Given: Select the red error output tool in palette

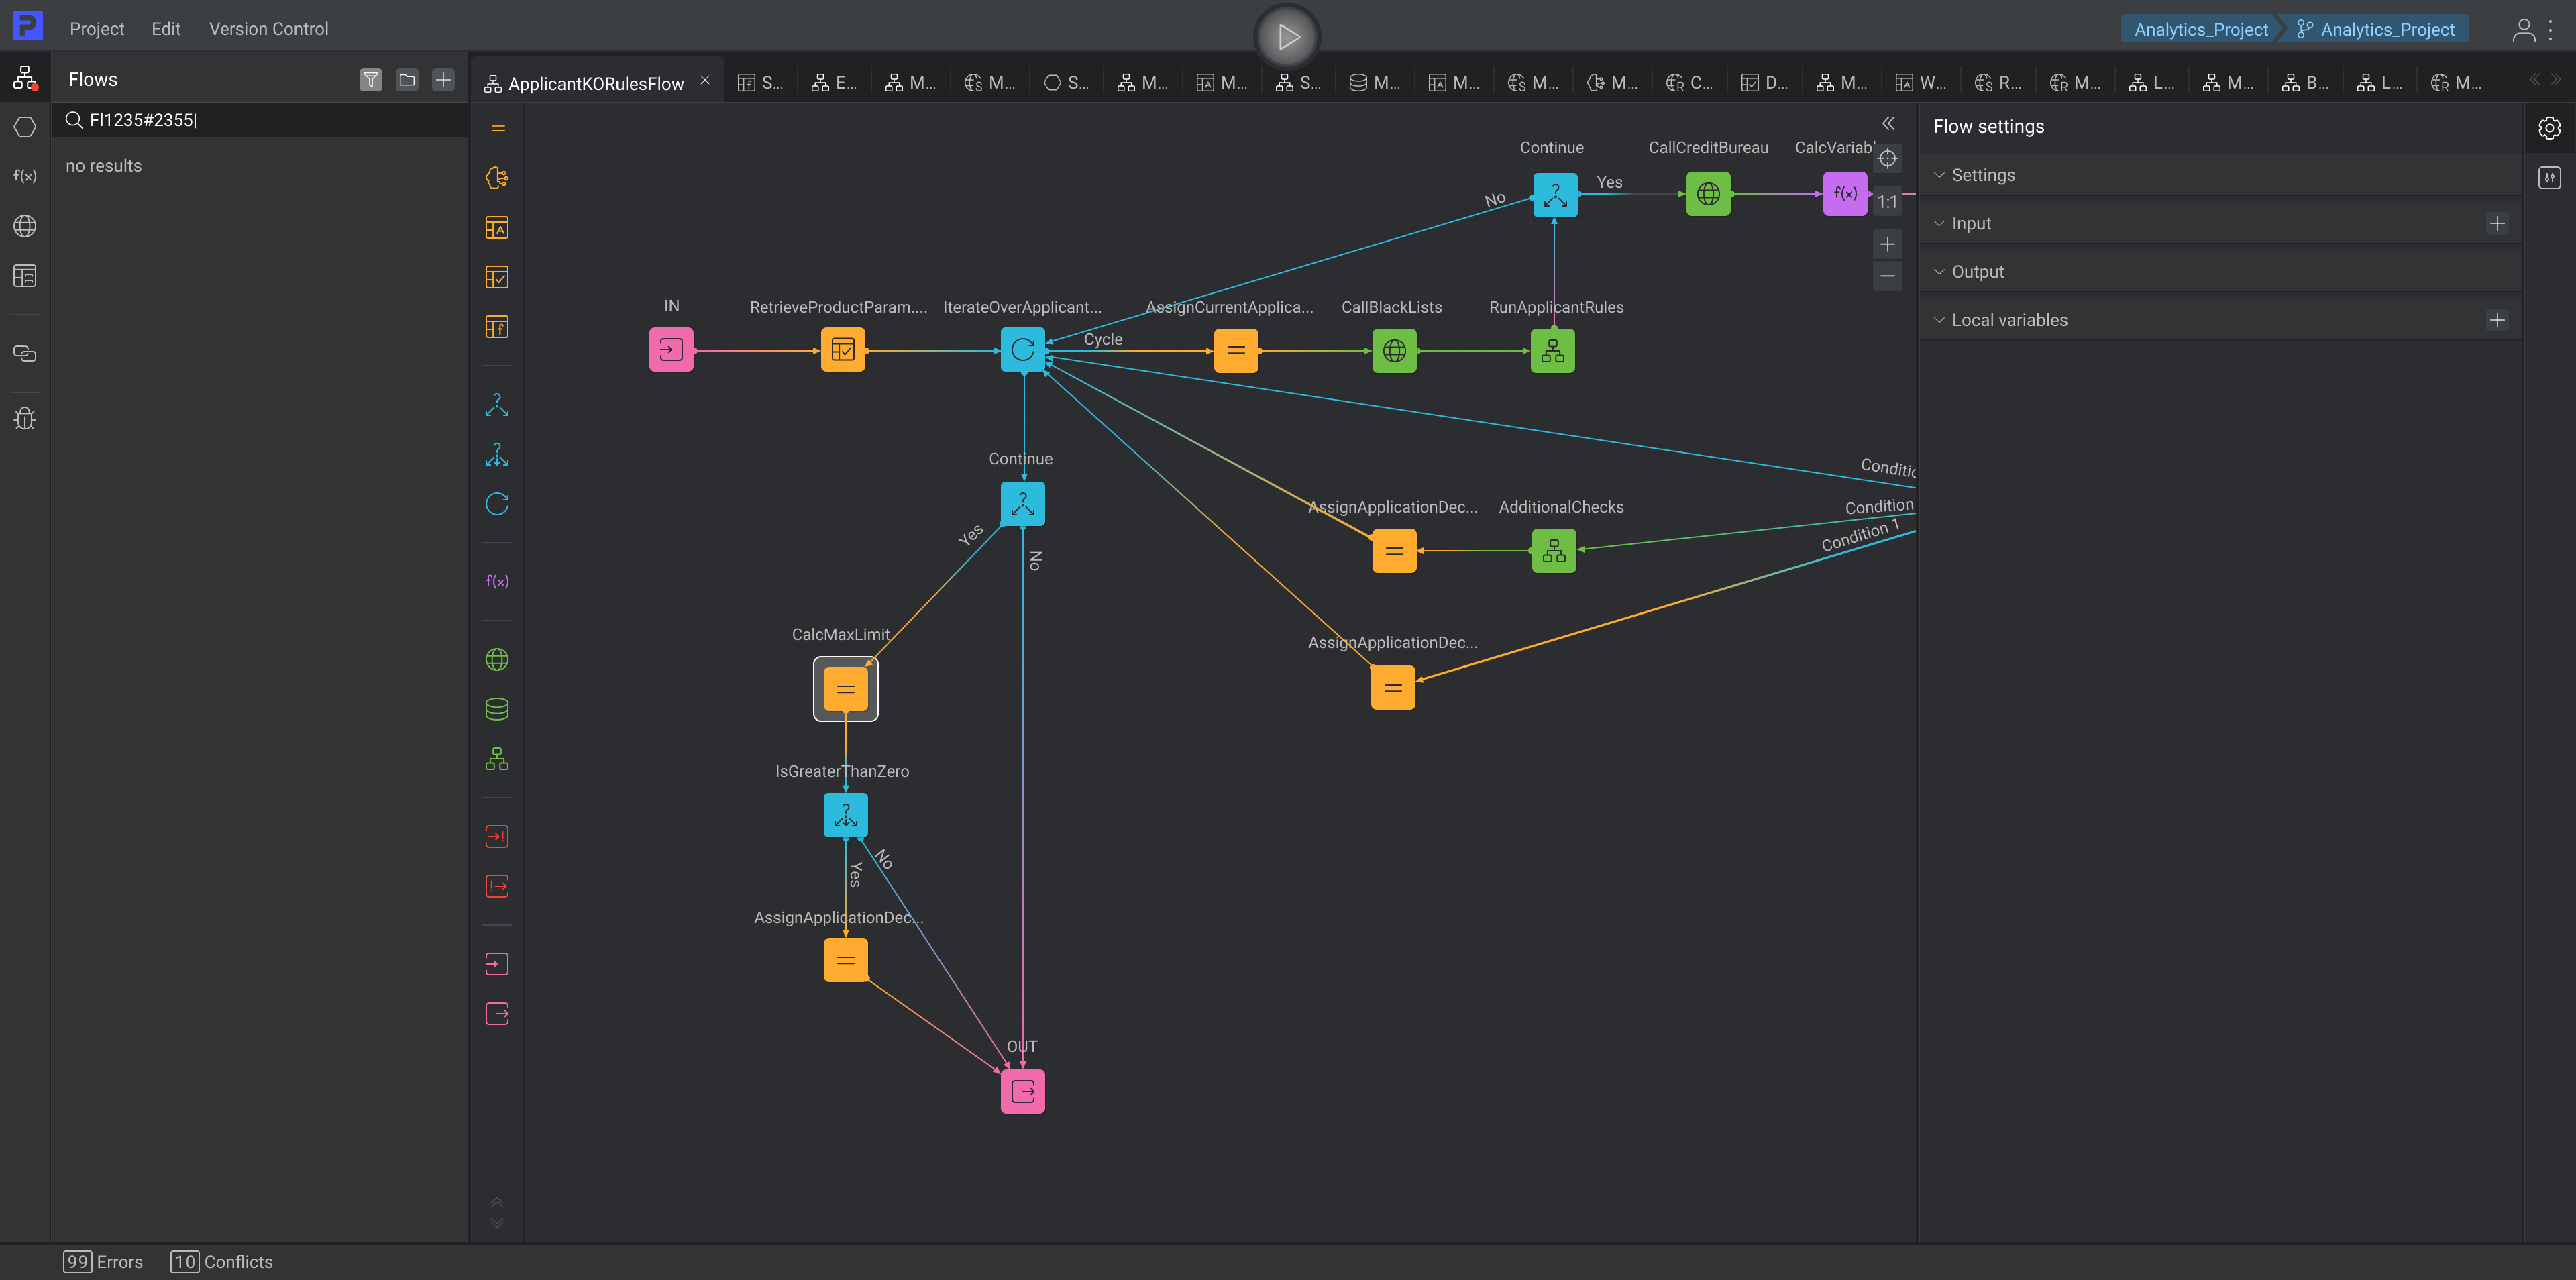Looking at the screenshot, I should tap(497, 886).
